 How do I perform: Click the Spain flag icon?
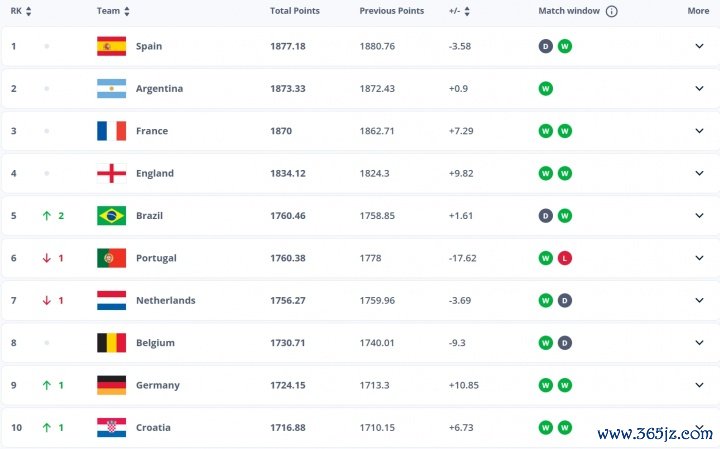(x=111, y=46)
